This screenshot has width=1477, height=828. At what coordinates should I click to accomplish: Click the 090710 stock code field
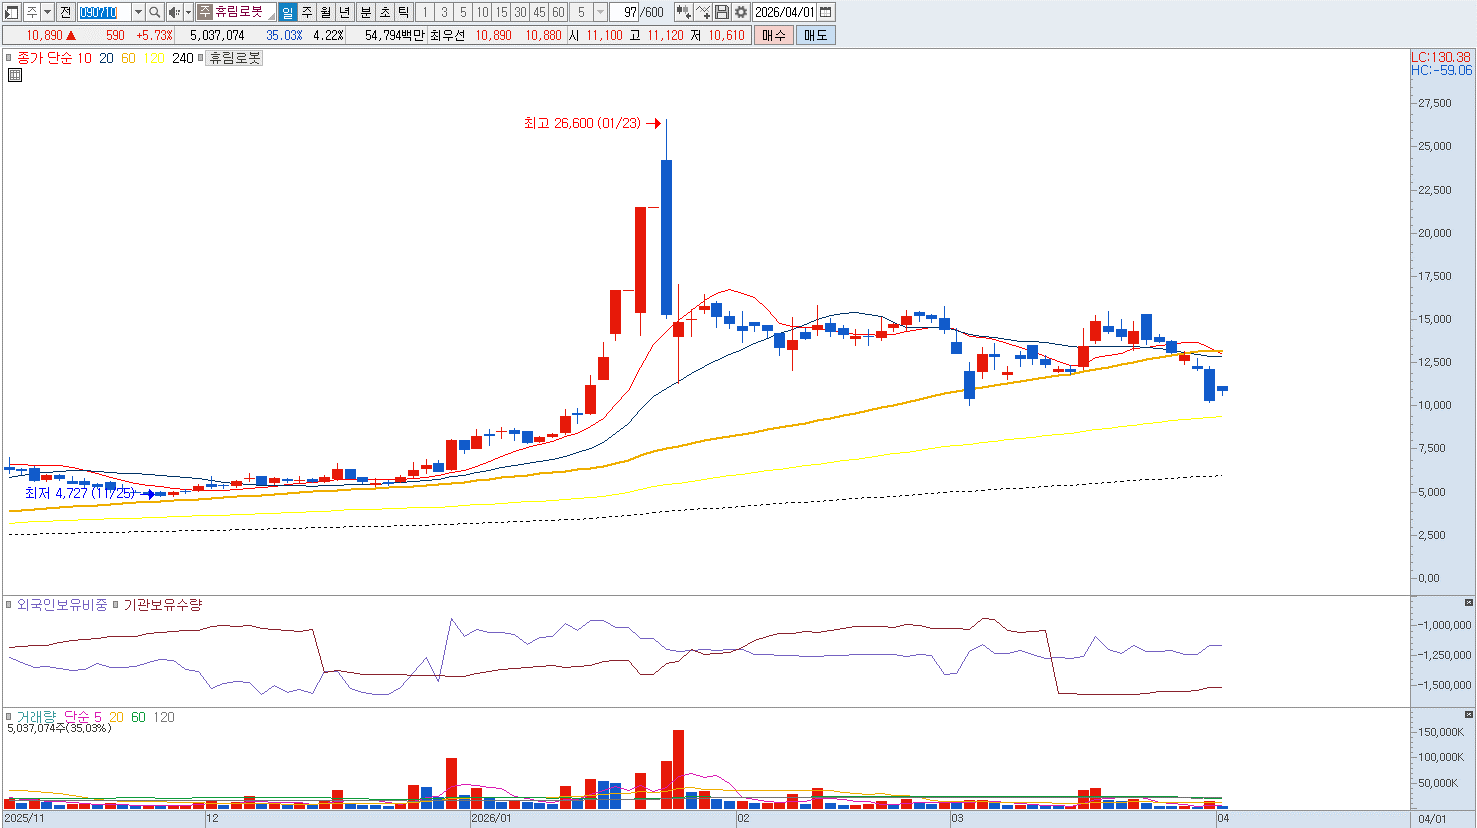coord(105,12)
